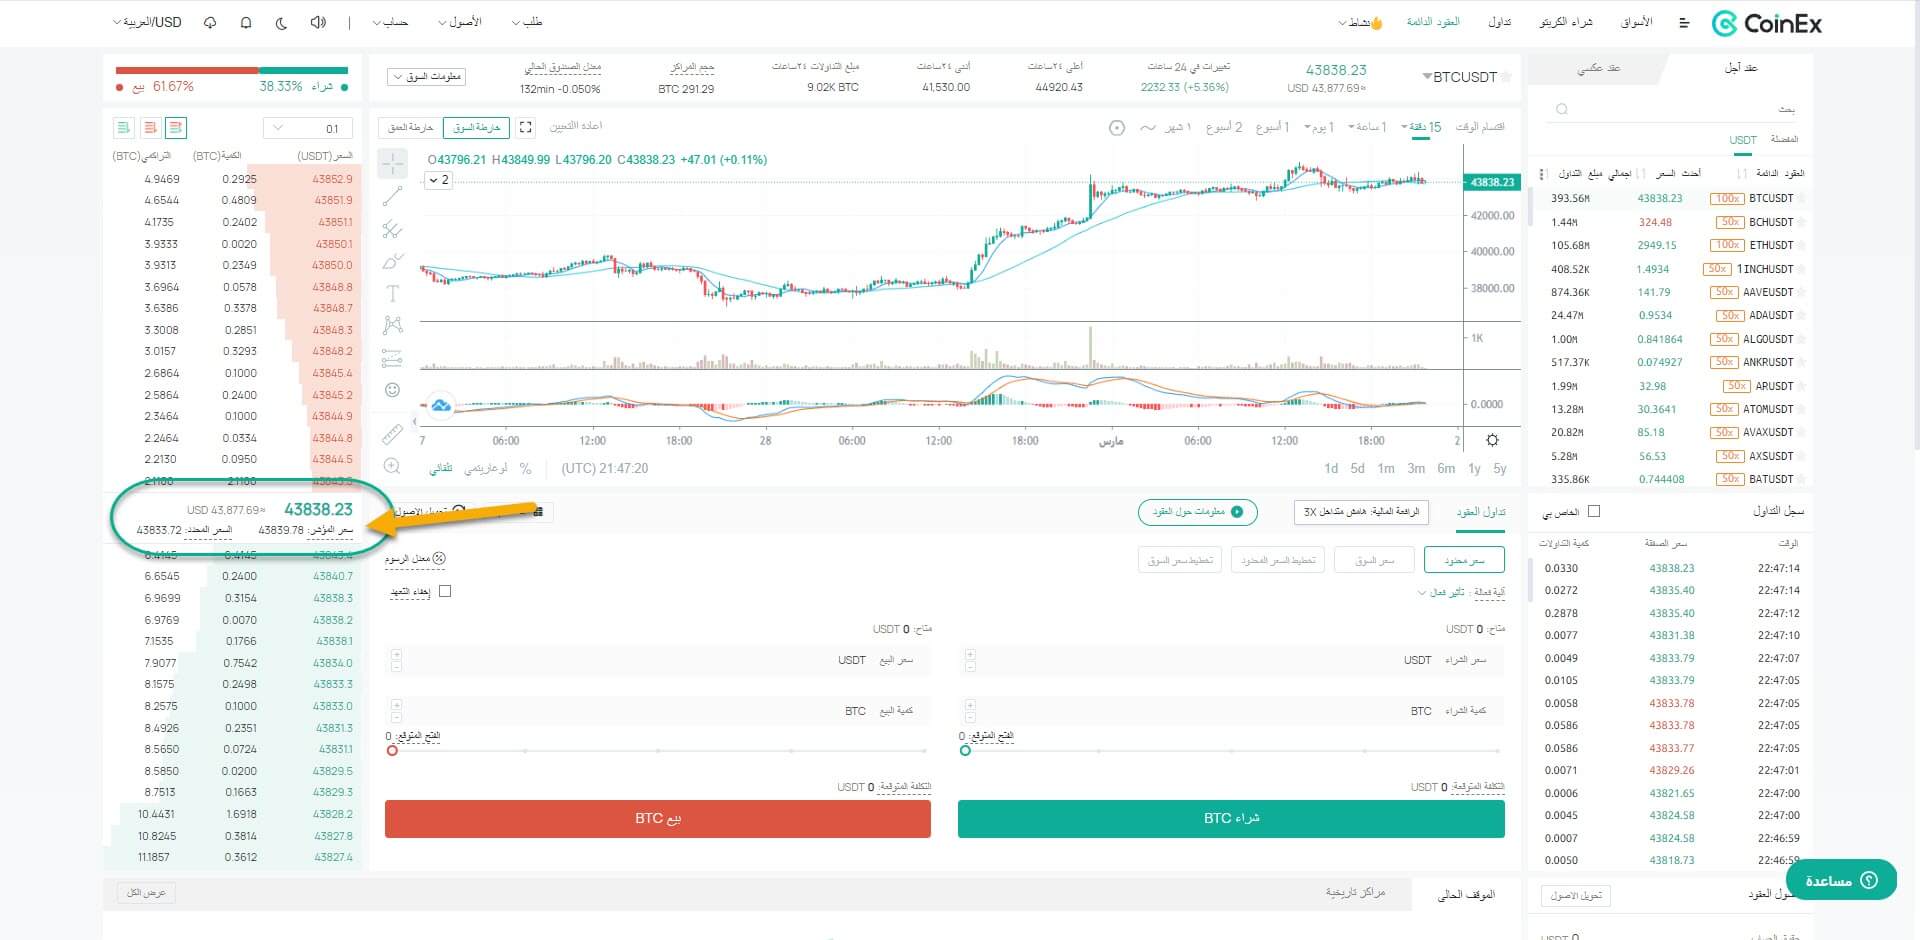Toggle sound speaker icon

point(318,22)
